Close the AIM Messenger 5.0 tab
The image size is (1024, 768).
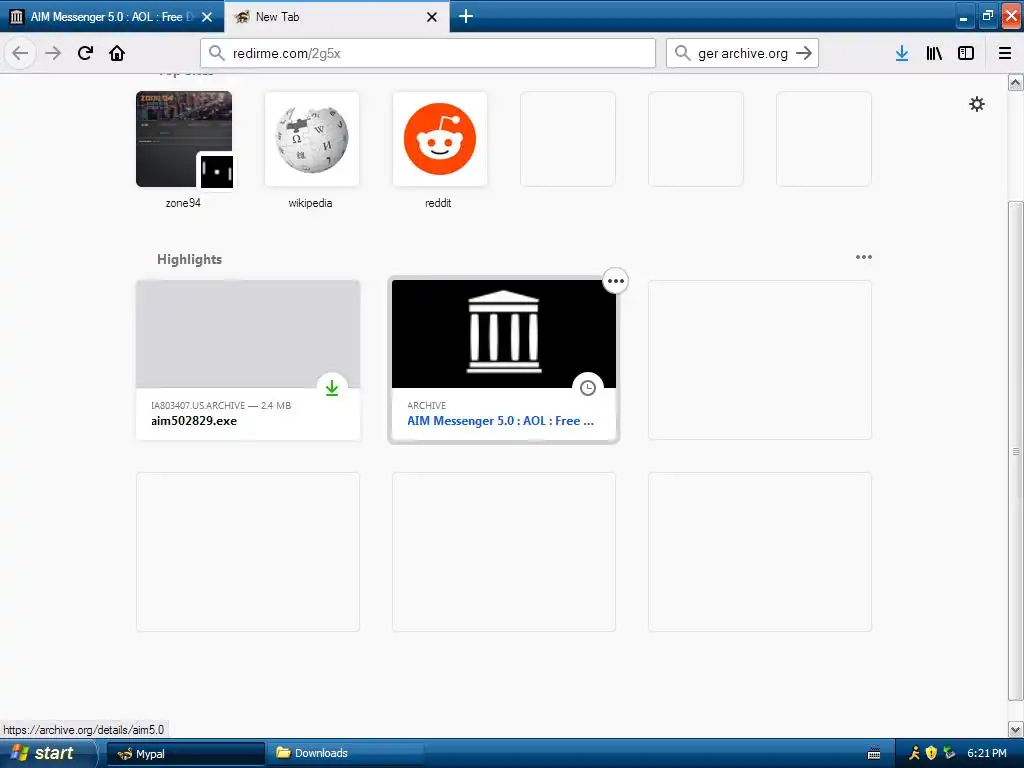pyautogui.click(x=207, y=17)
